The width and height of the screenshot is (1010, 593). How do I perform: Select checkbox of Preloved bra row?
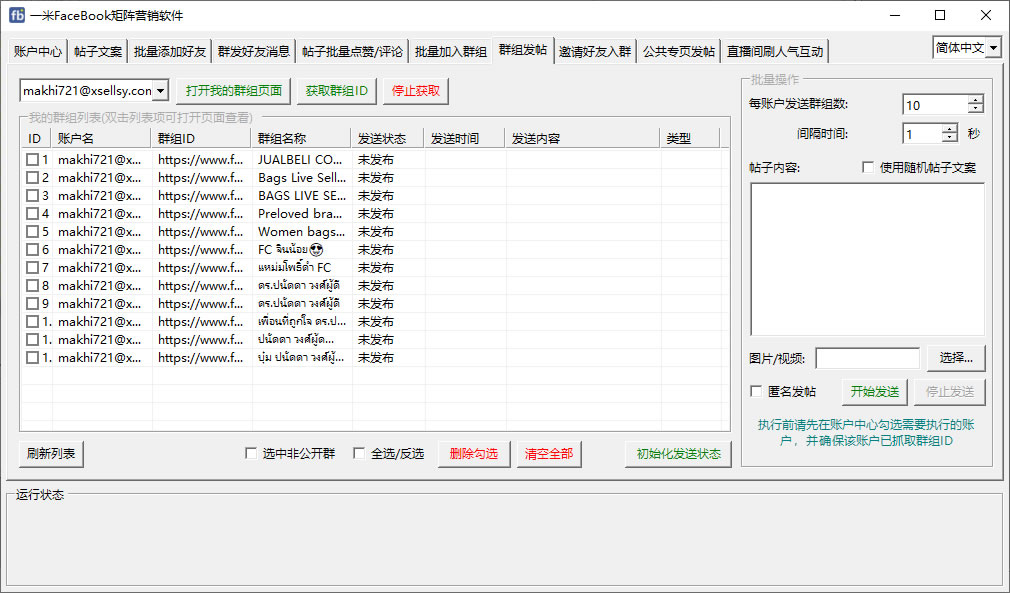point(32,214)
